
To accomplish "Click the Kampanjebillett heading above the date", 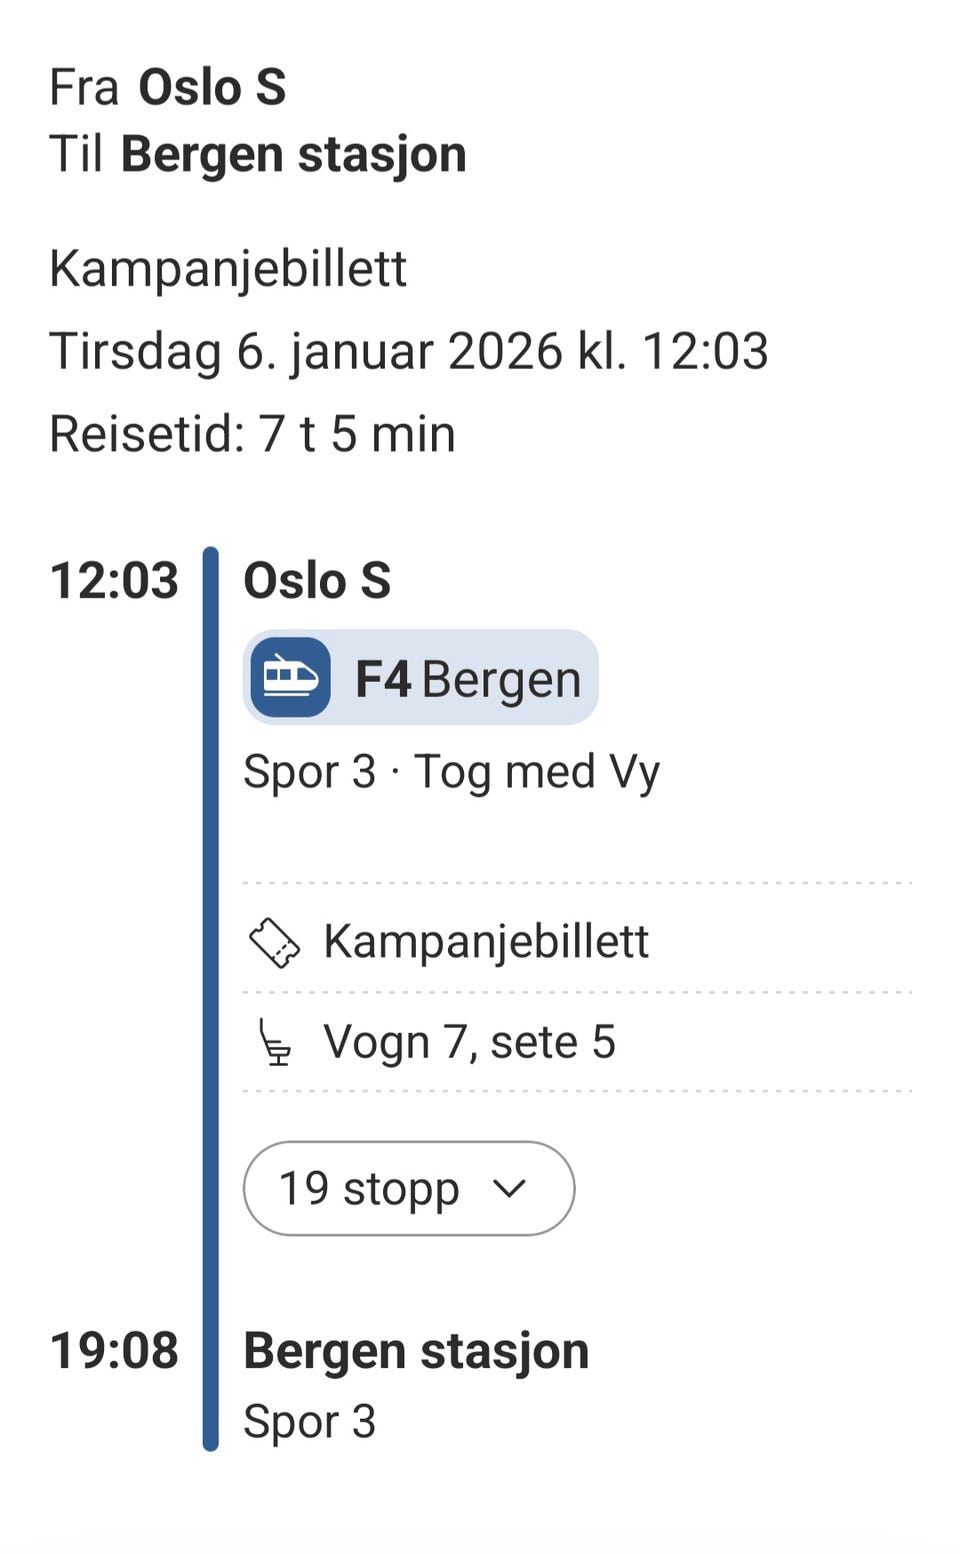I will coord(228,268).
